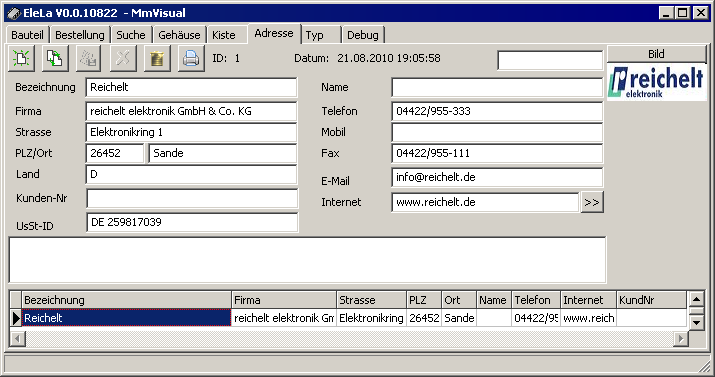Focus the Telefon field 04422/955-333
715x377 pixels.
point(497,111)
